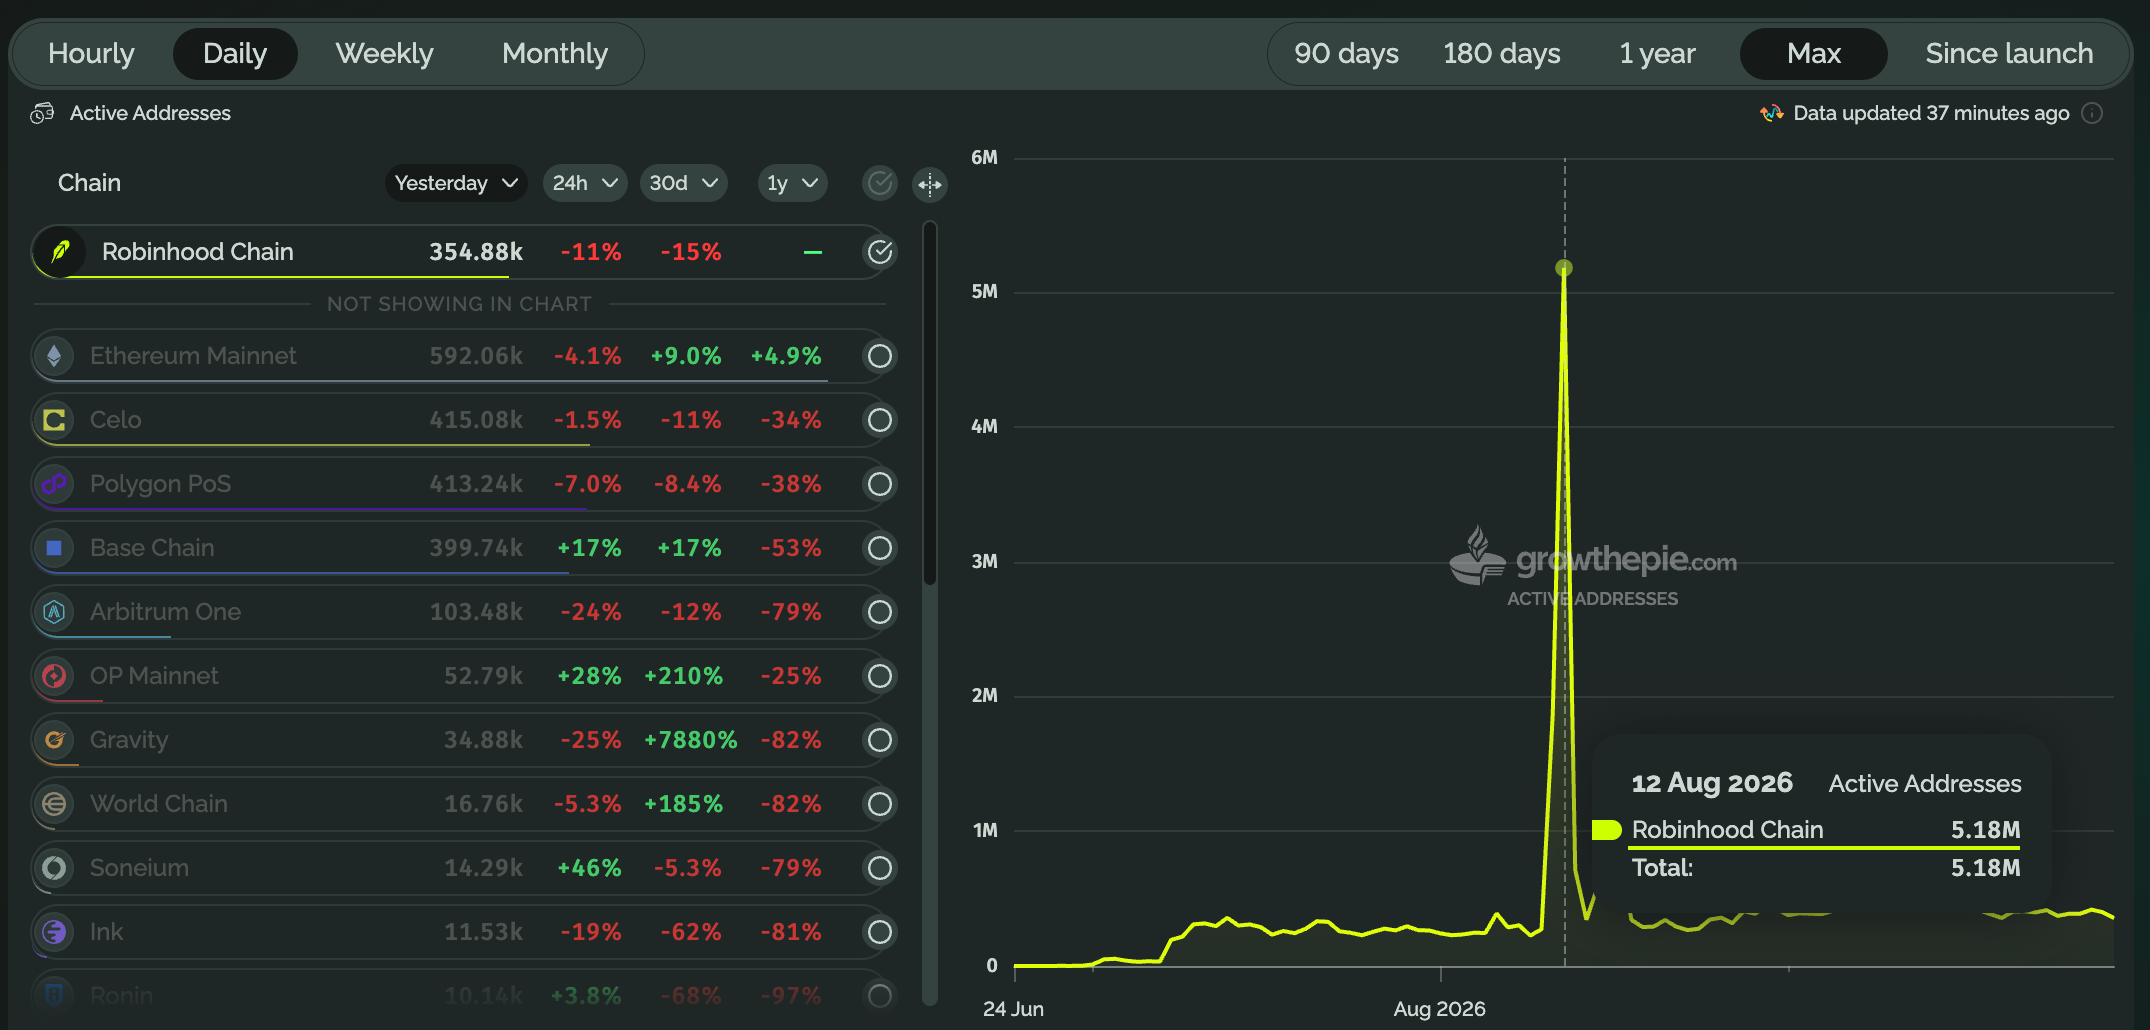Set time range to 1 year
2150x1030 pixels.
click(1657, 54)
